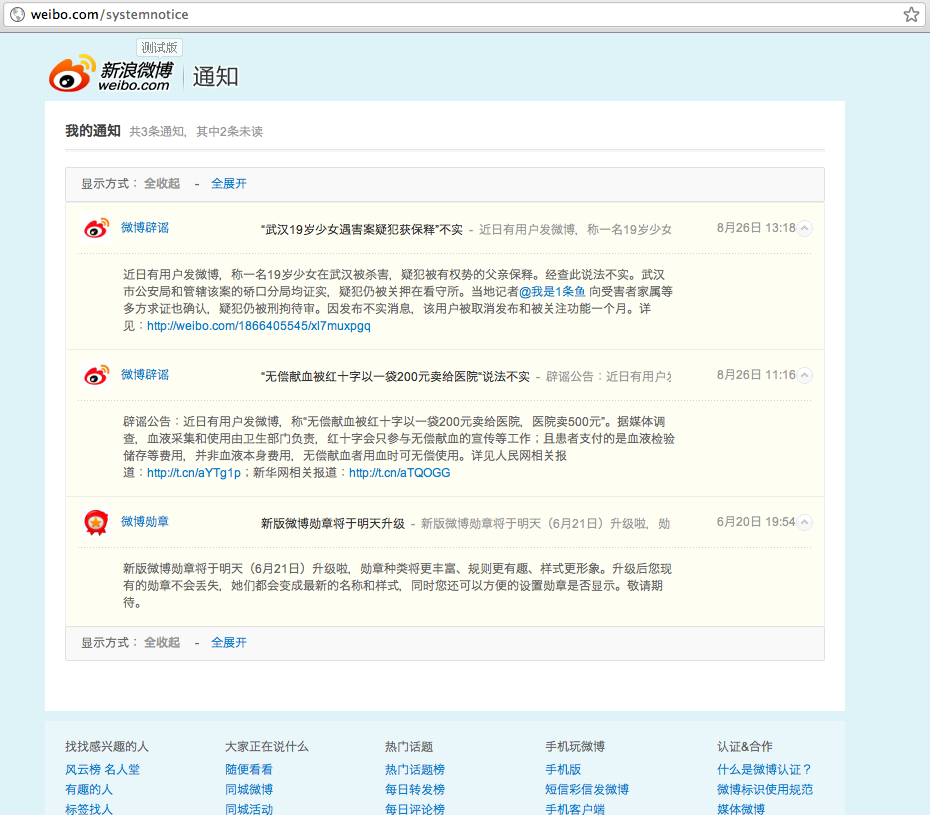Open footer link 微博标识使用规范
930x815 pixels.
(765, 790)
